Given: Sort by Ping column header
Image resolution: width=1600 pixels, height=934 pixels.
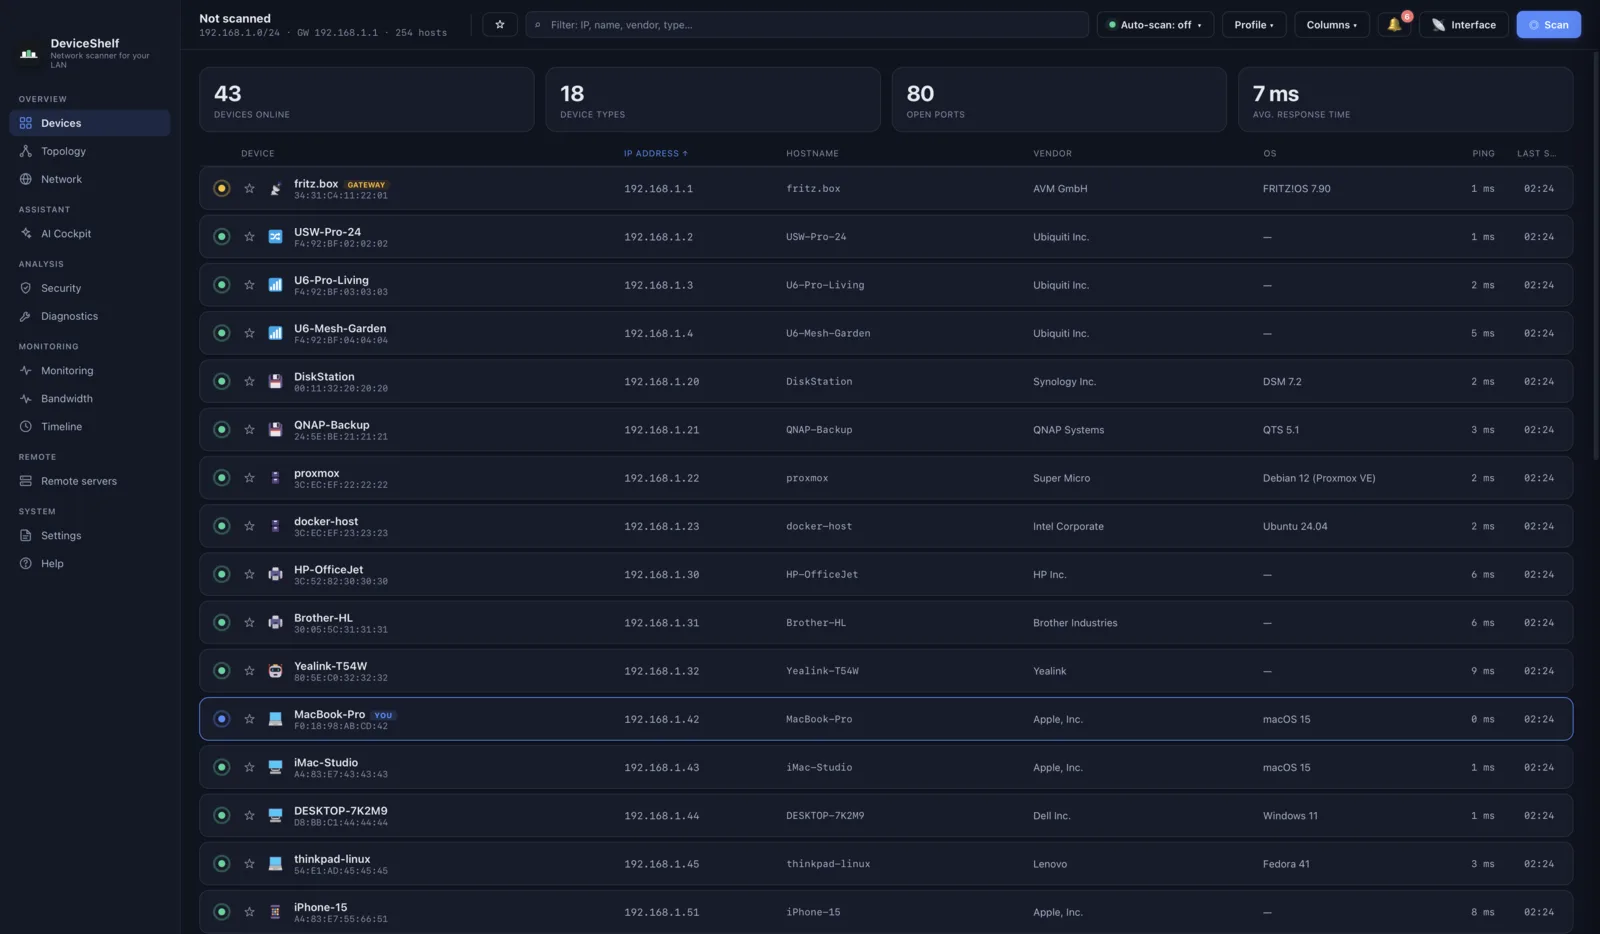Looking at the screenshot, I should coord(1483,154).
